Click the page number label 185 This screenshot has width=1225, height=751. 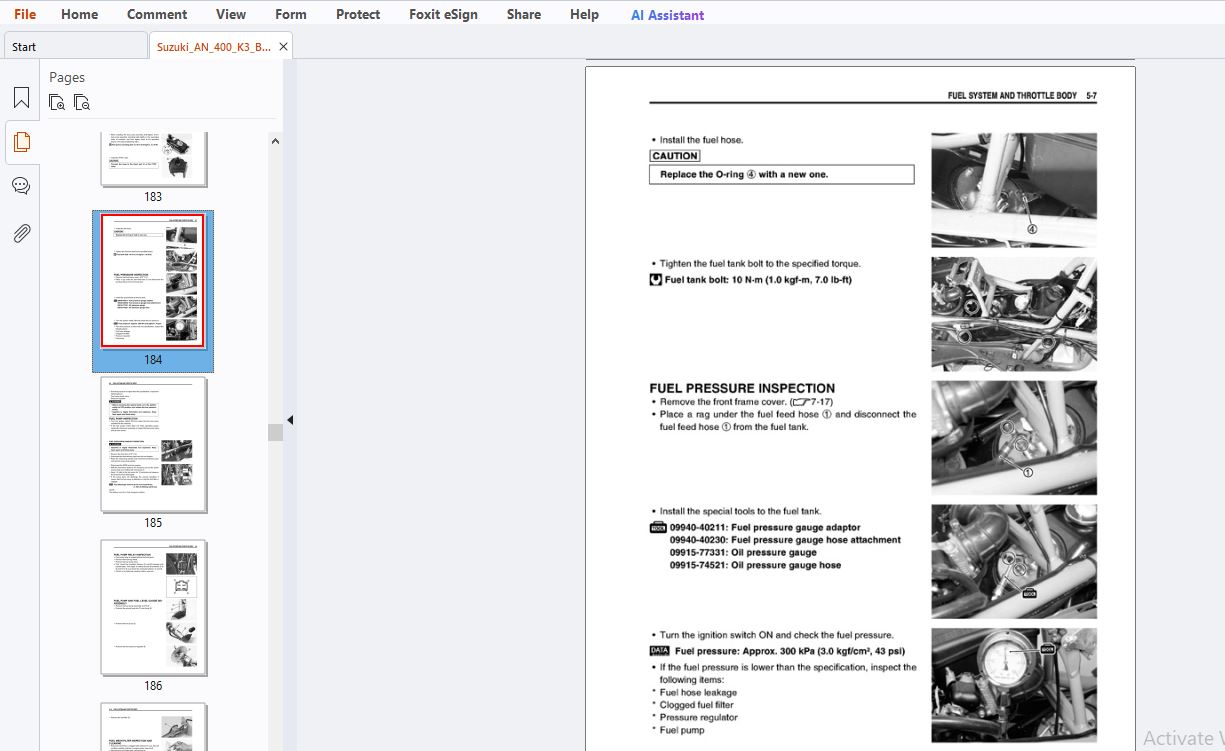coord(153,523)
